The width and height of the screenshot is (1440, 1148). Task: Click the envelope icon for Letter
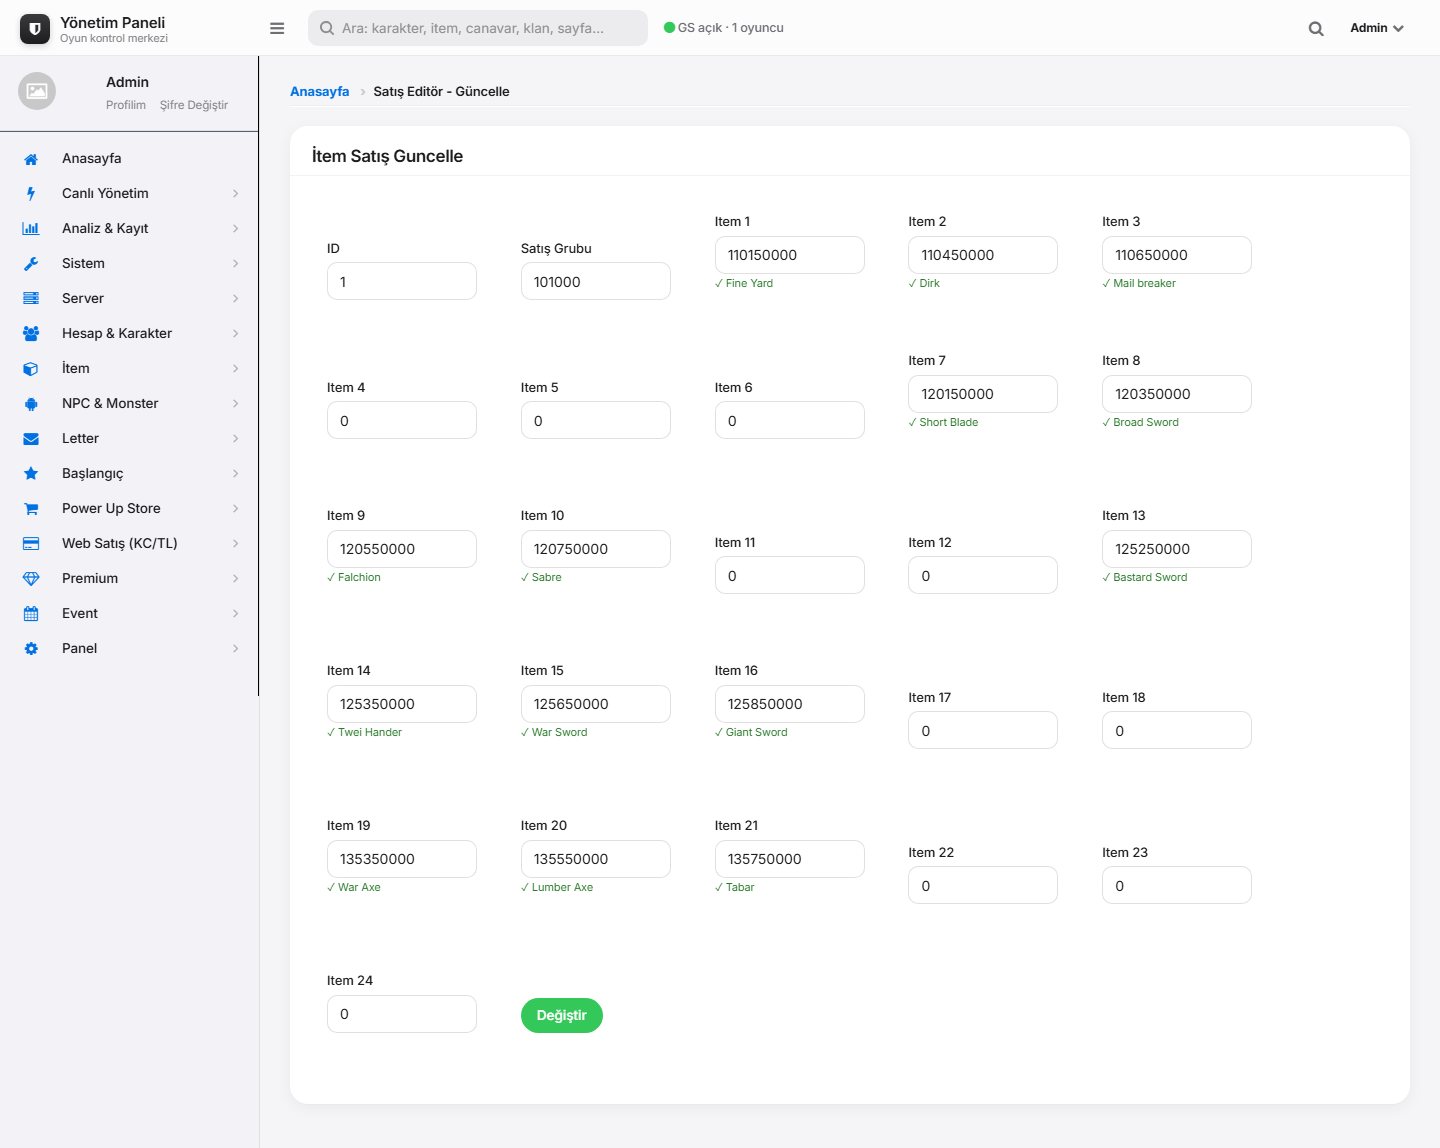[x=31, y=439]
